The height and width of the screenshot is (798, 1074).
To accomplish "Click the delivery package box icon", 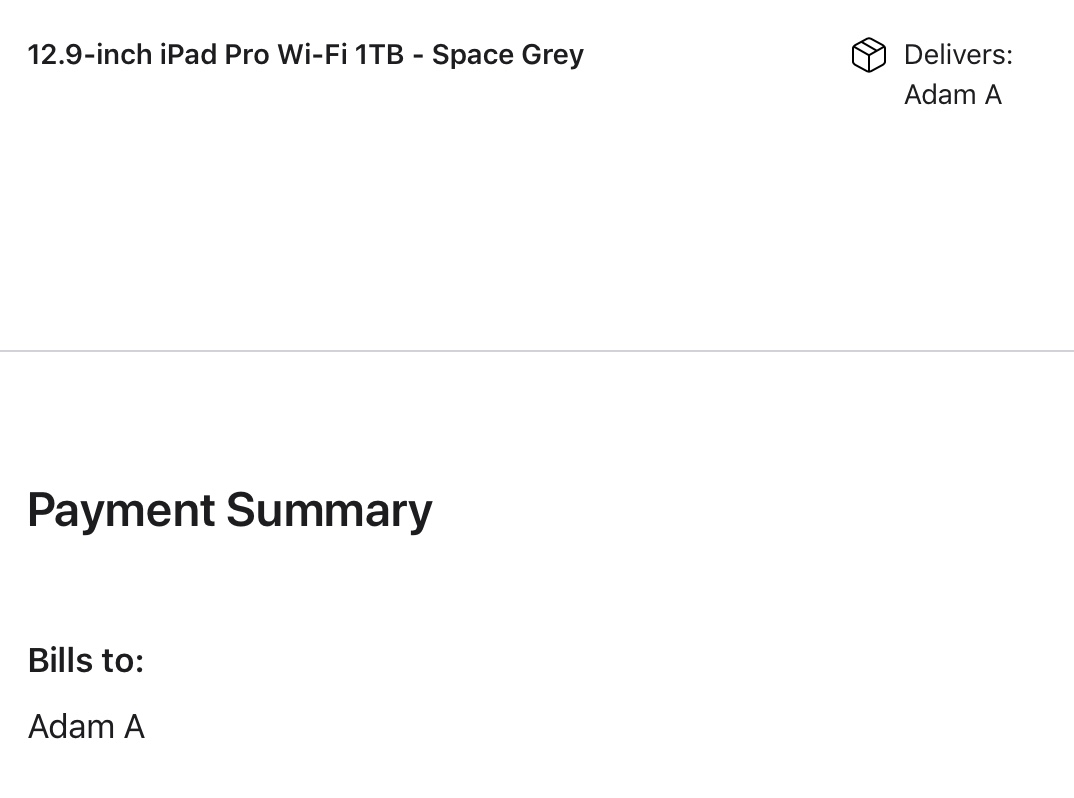I will tap(868, 55).
